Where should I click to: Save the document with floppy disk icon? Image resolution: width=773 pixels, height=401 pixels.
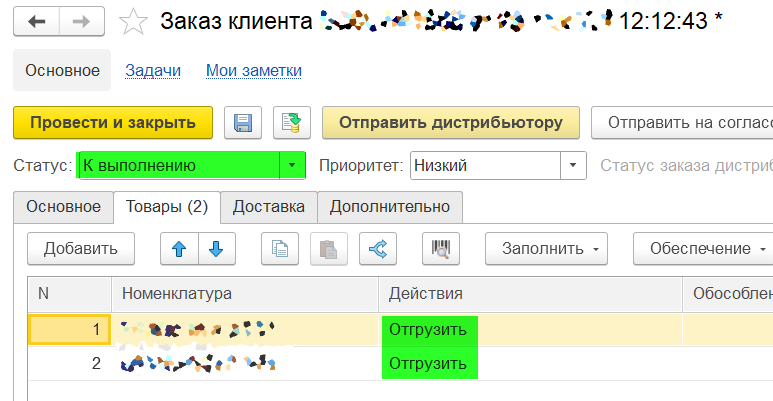tap(243, 122)
